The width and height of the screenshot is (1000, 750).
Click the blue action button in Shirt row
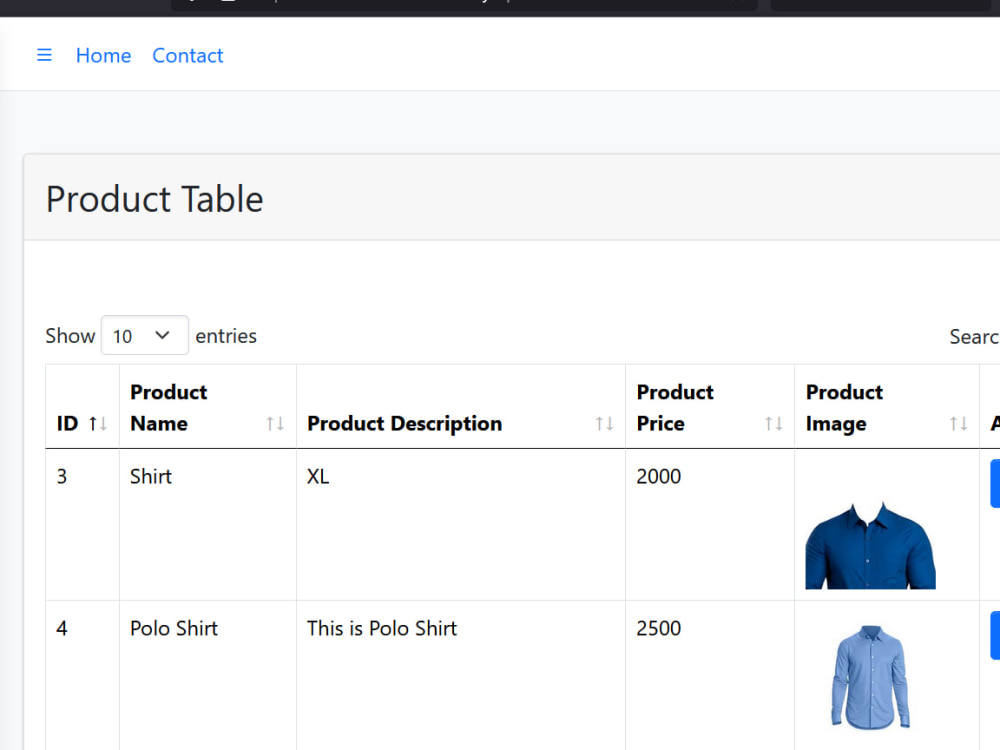[x=995, y=483]
